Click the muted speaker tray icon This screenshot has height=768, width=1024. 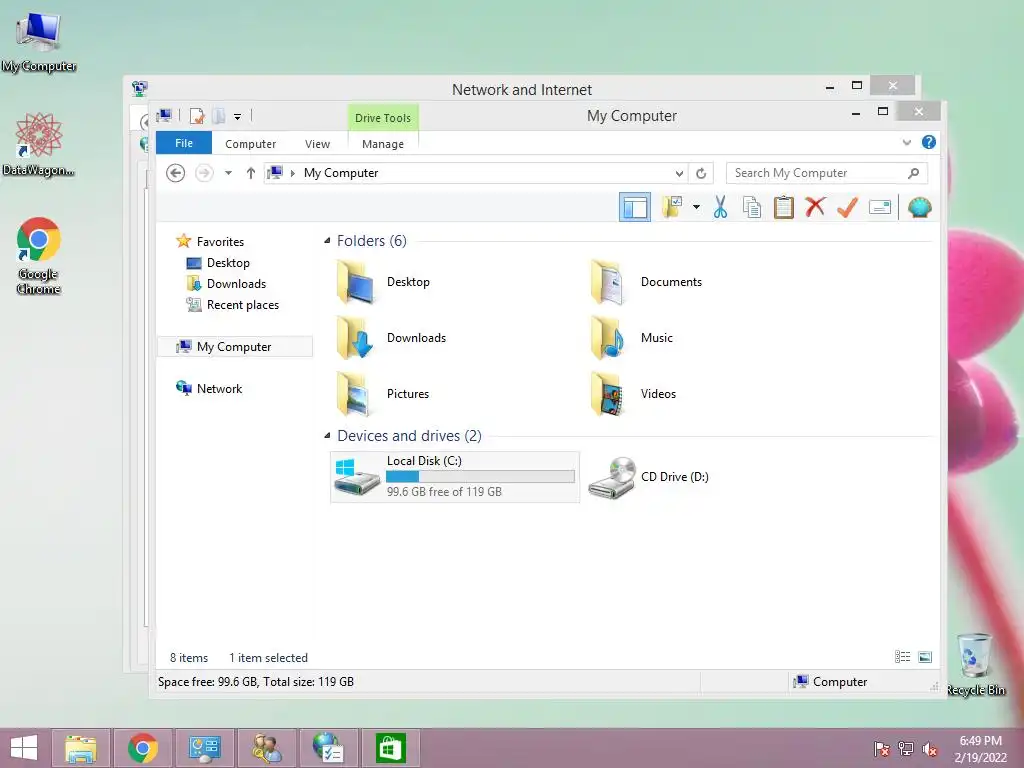(x=930, y=749)
